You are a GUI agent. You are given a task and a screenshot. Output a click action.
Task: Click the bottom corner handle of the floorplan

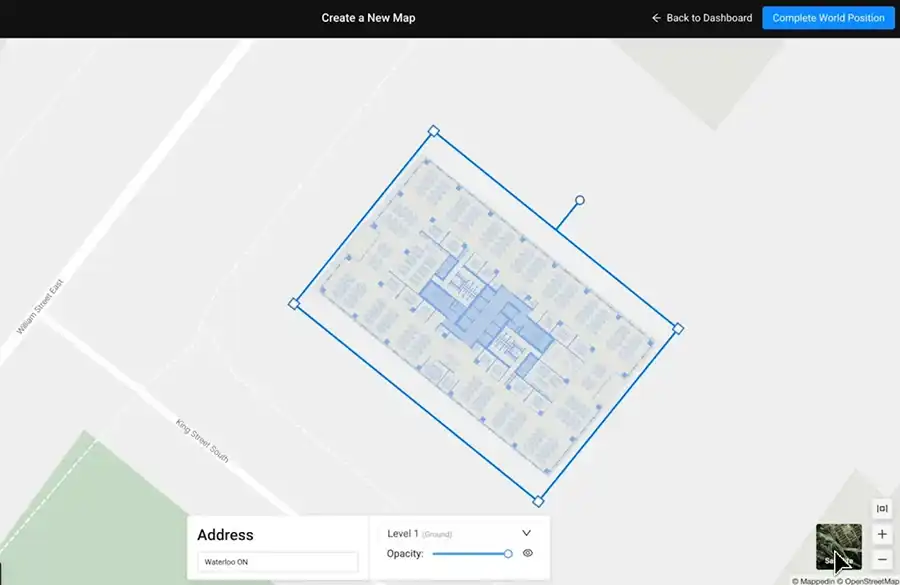(537, 500)
